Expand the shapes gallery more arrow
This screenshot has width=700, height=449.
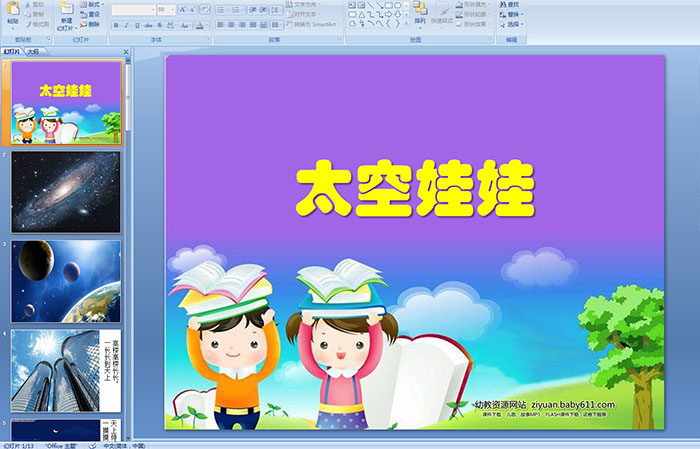(x=406, y=23)
